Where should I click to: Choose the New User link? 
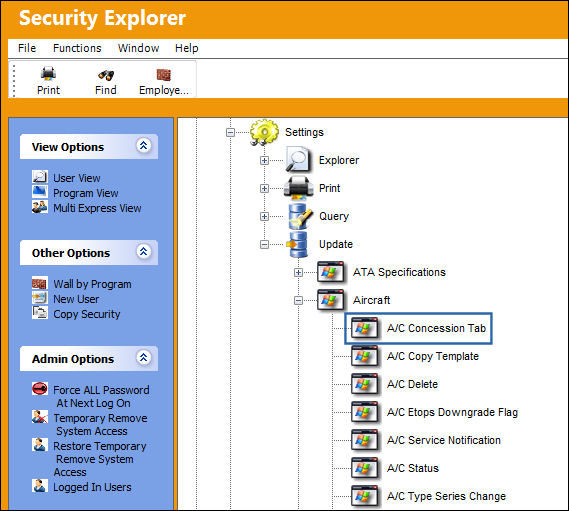pyautogui.click(x=76, y=299)
